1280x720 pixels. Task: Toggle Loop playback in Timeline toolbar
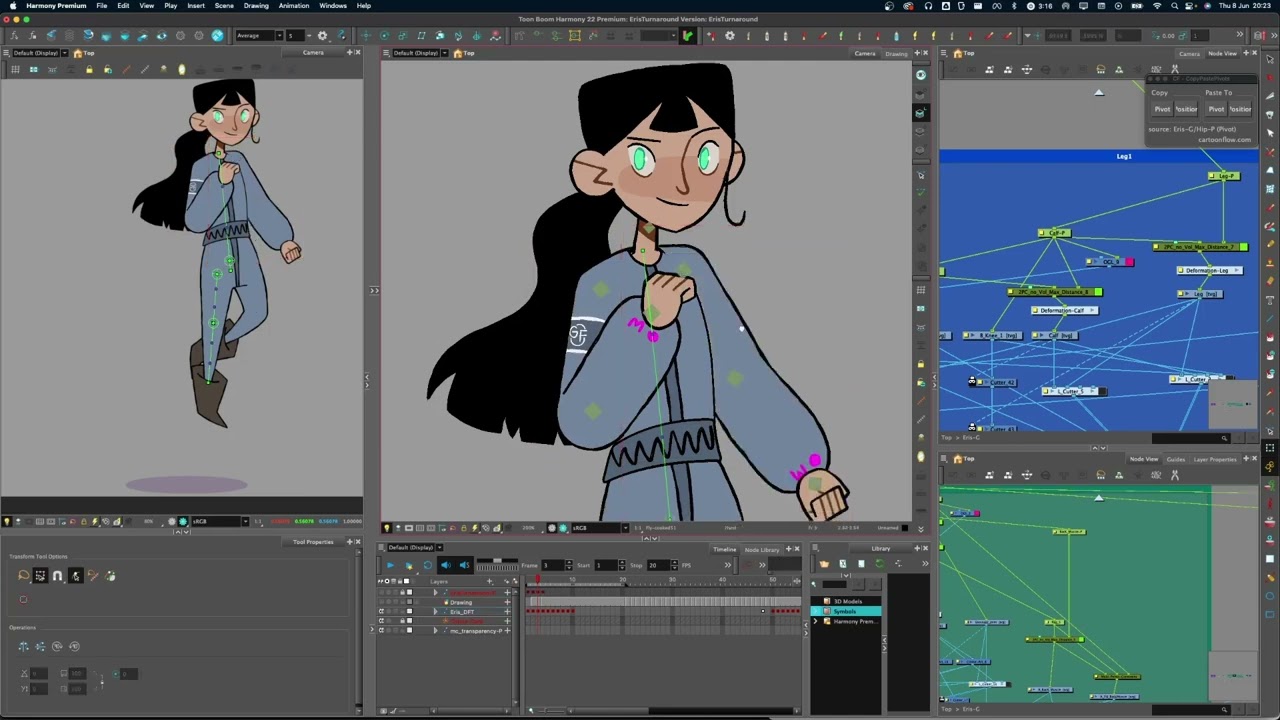[x=427, y=565]
